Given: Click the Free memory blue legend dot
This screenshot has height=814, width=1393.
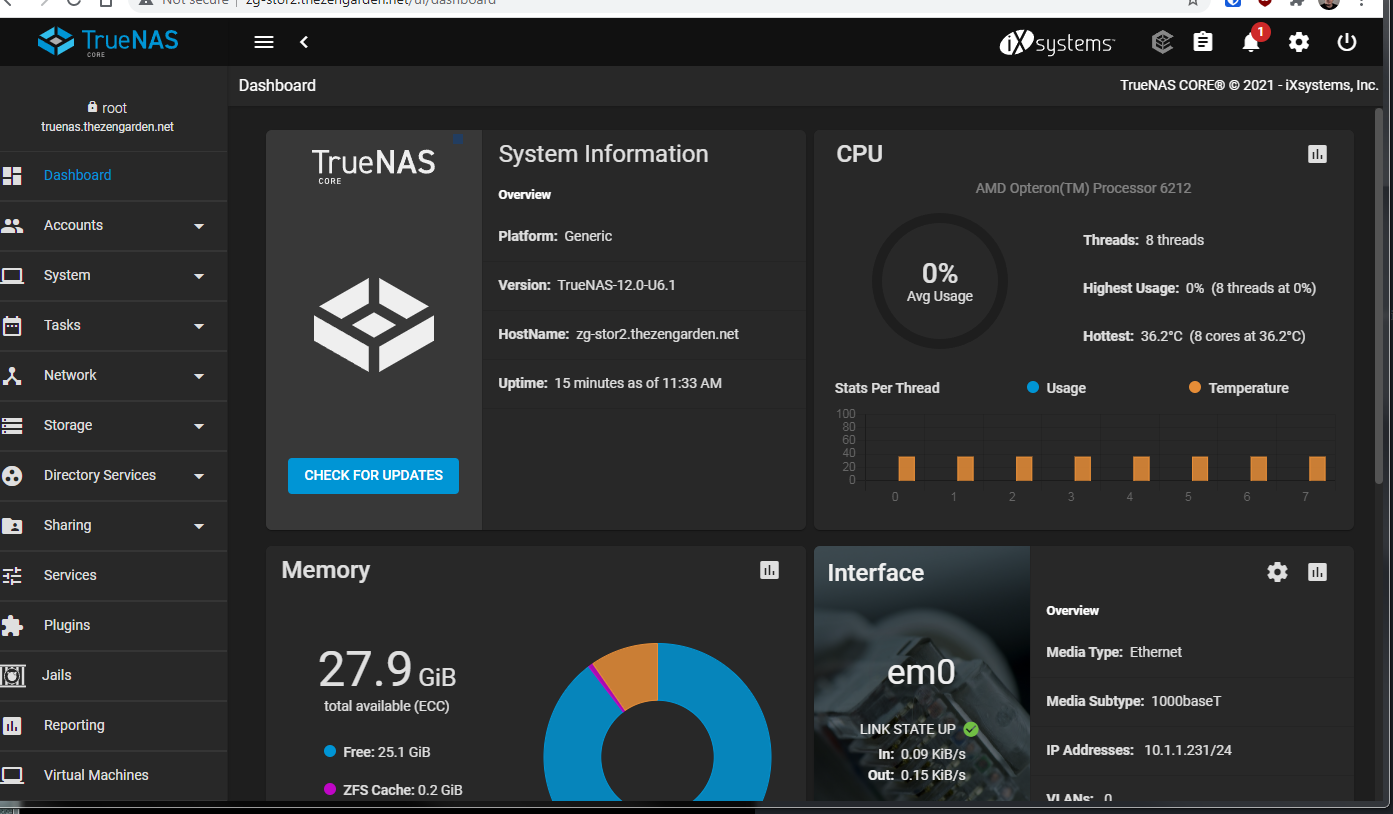Looking at the screenshot, I should [330, 751].
